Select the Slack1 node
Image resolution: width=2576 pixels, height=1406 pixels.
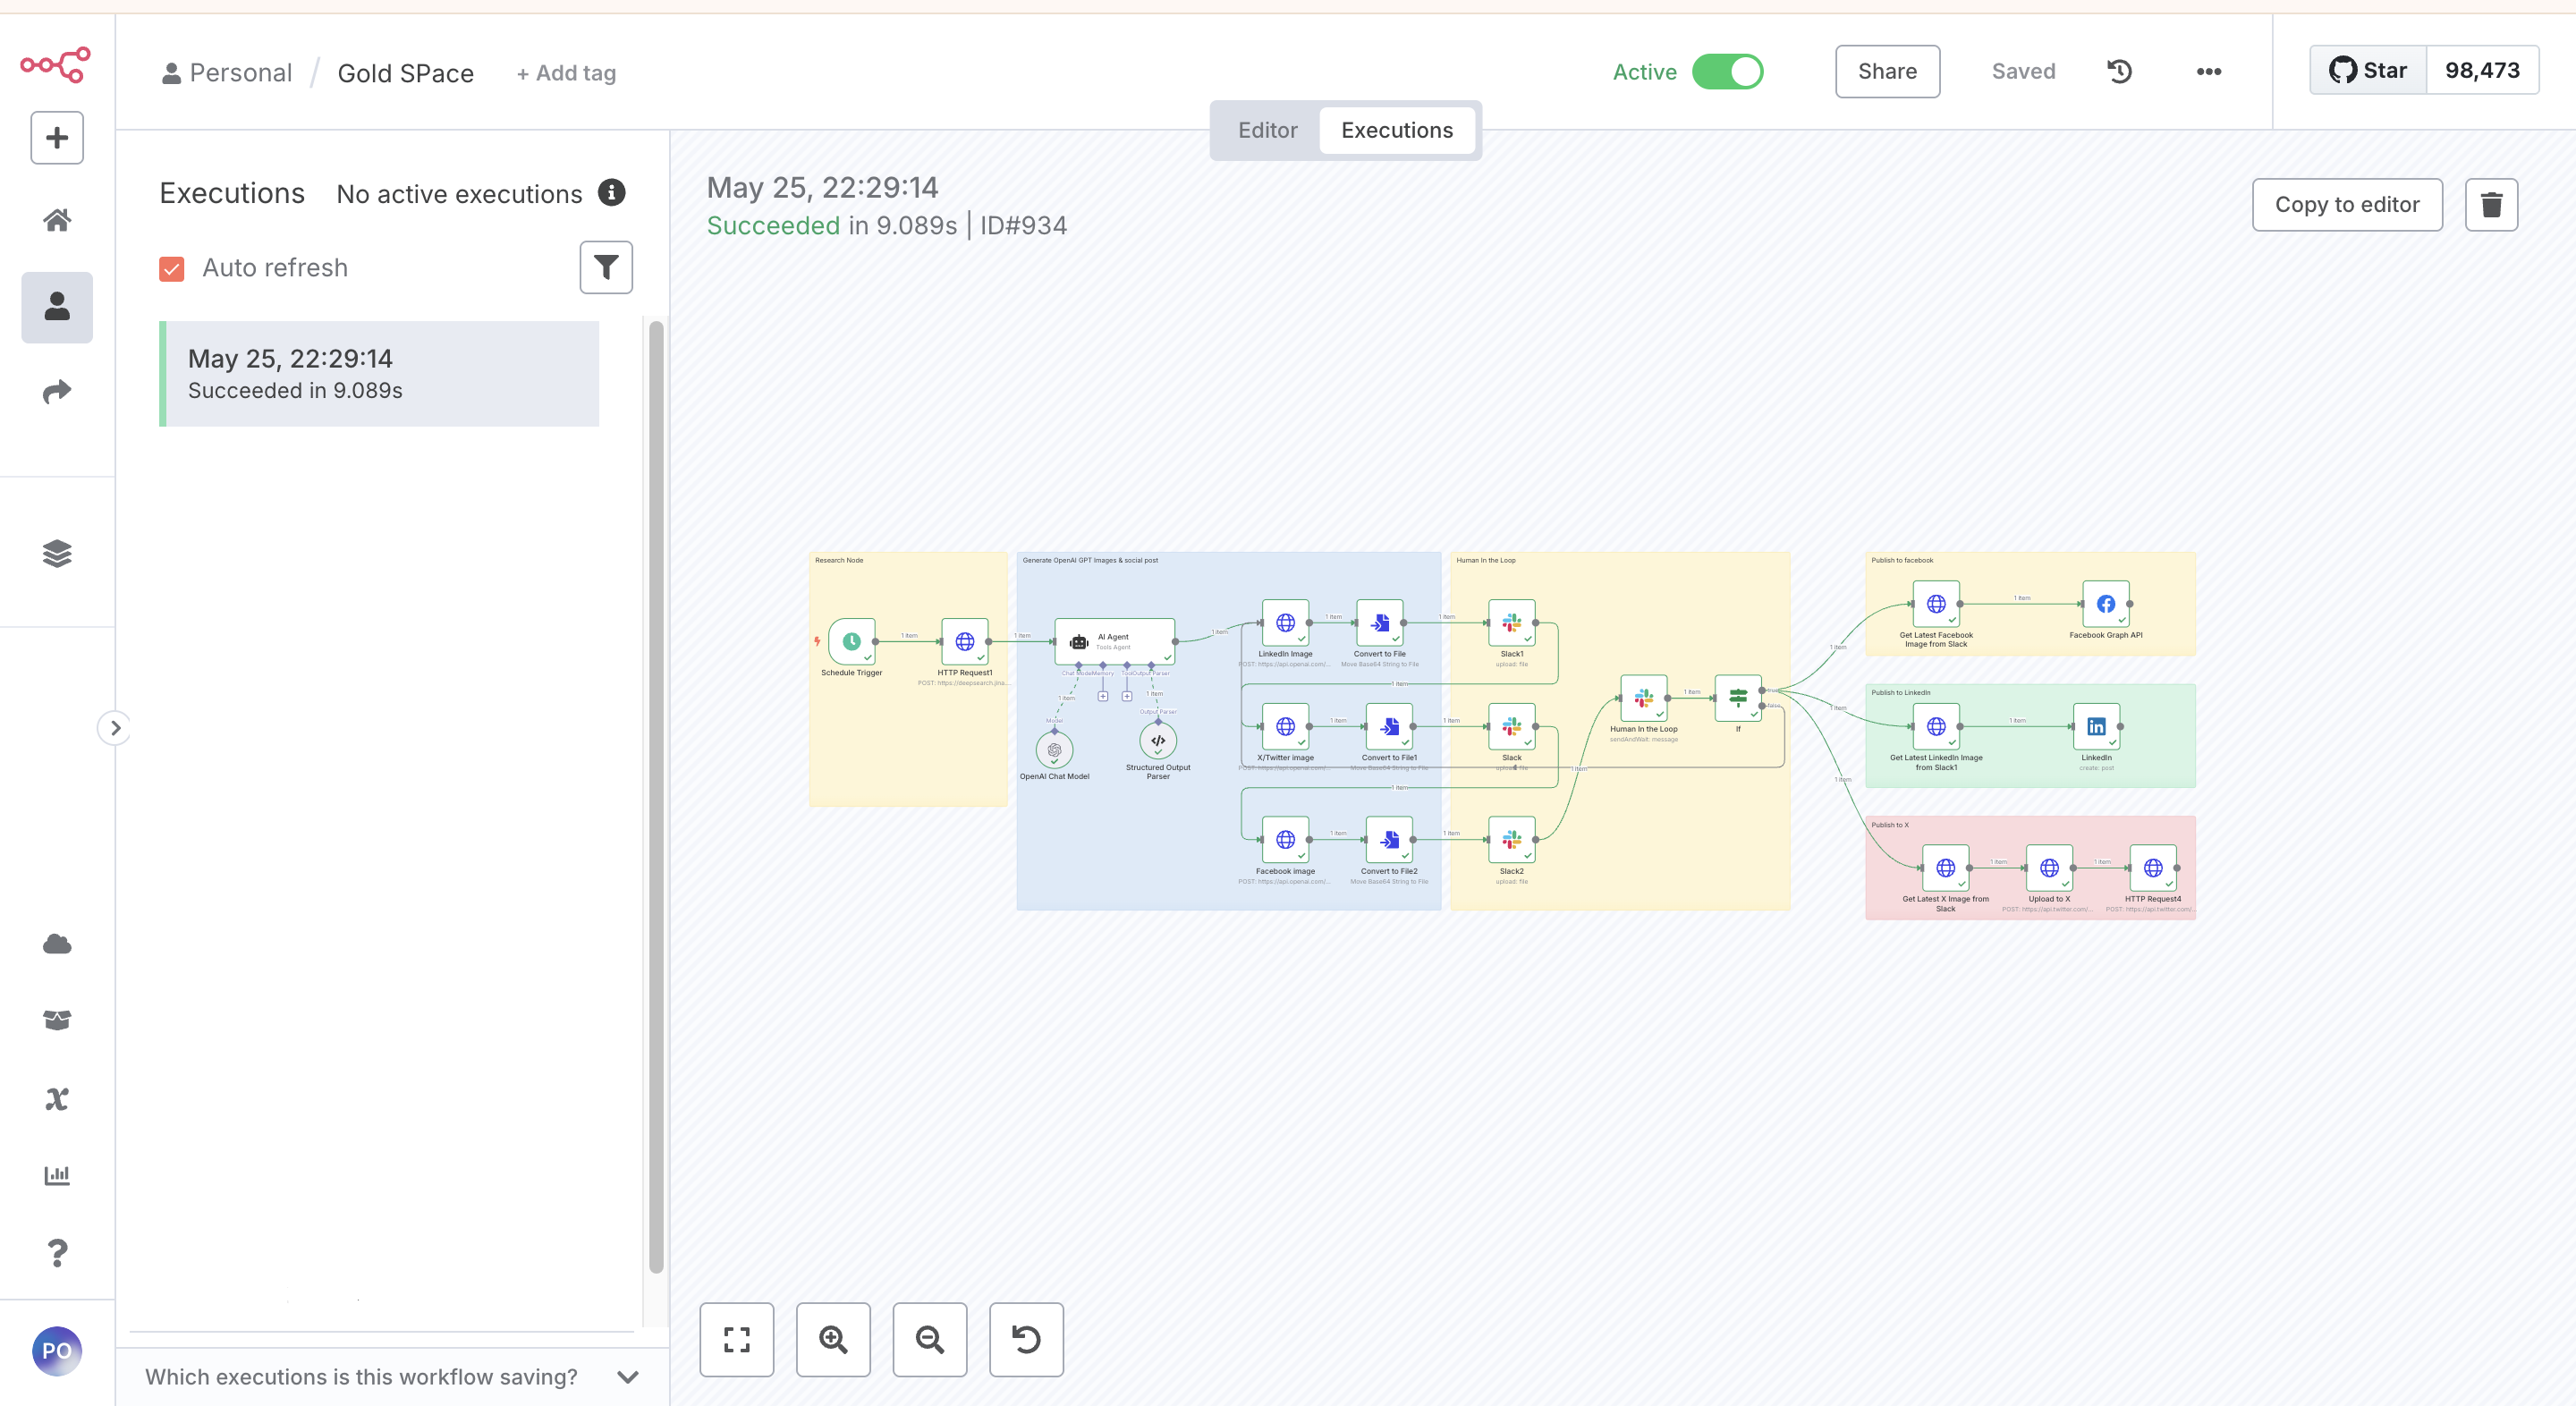tap(1512, 623)
